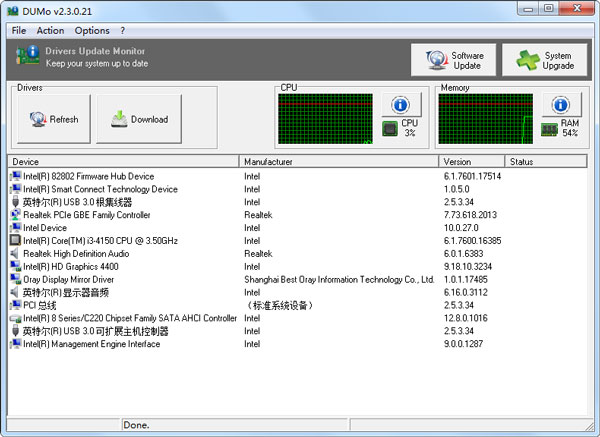This screenshot has width=600, height=437.
Task: Sort by the Status column header
Action: 546,161
